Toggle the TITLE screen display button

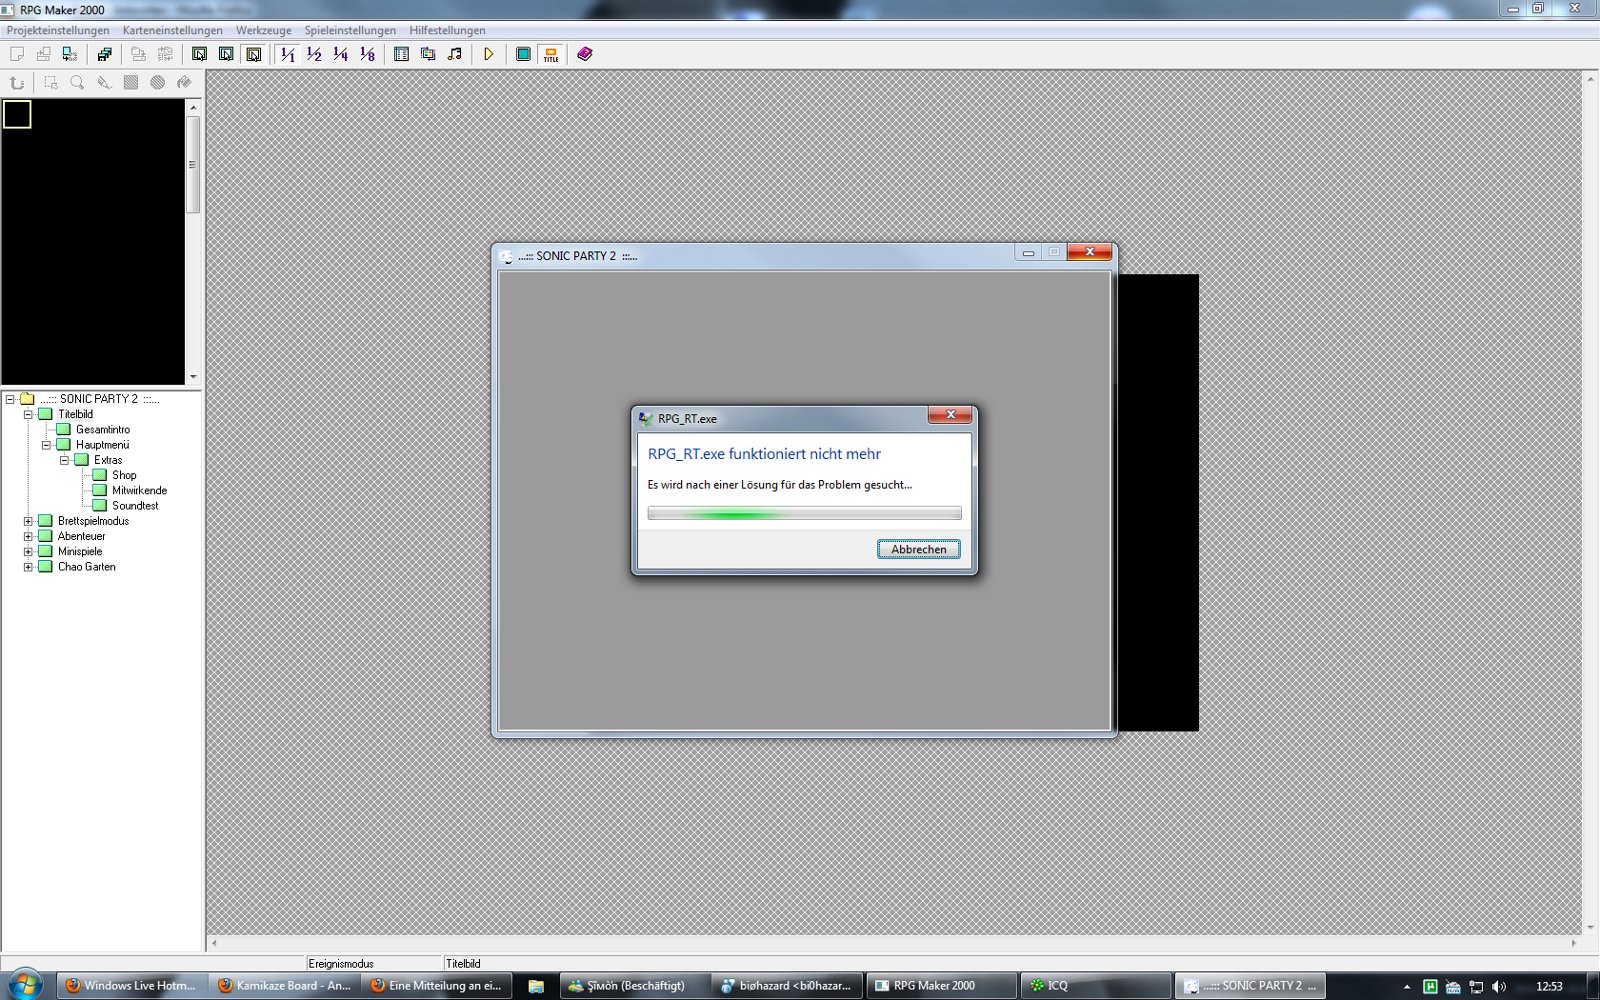coord(551,54)
